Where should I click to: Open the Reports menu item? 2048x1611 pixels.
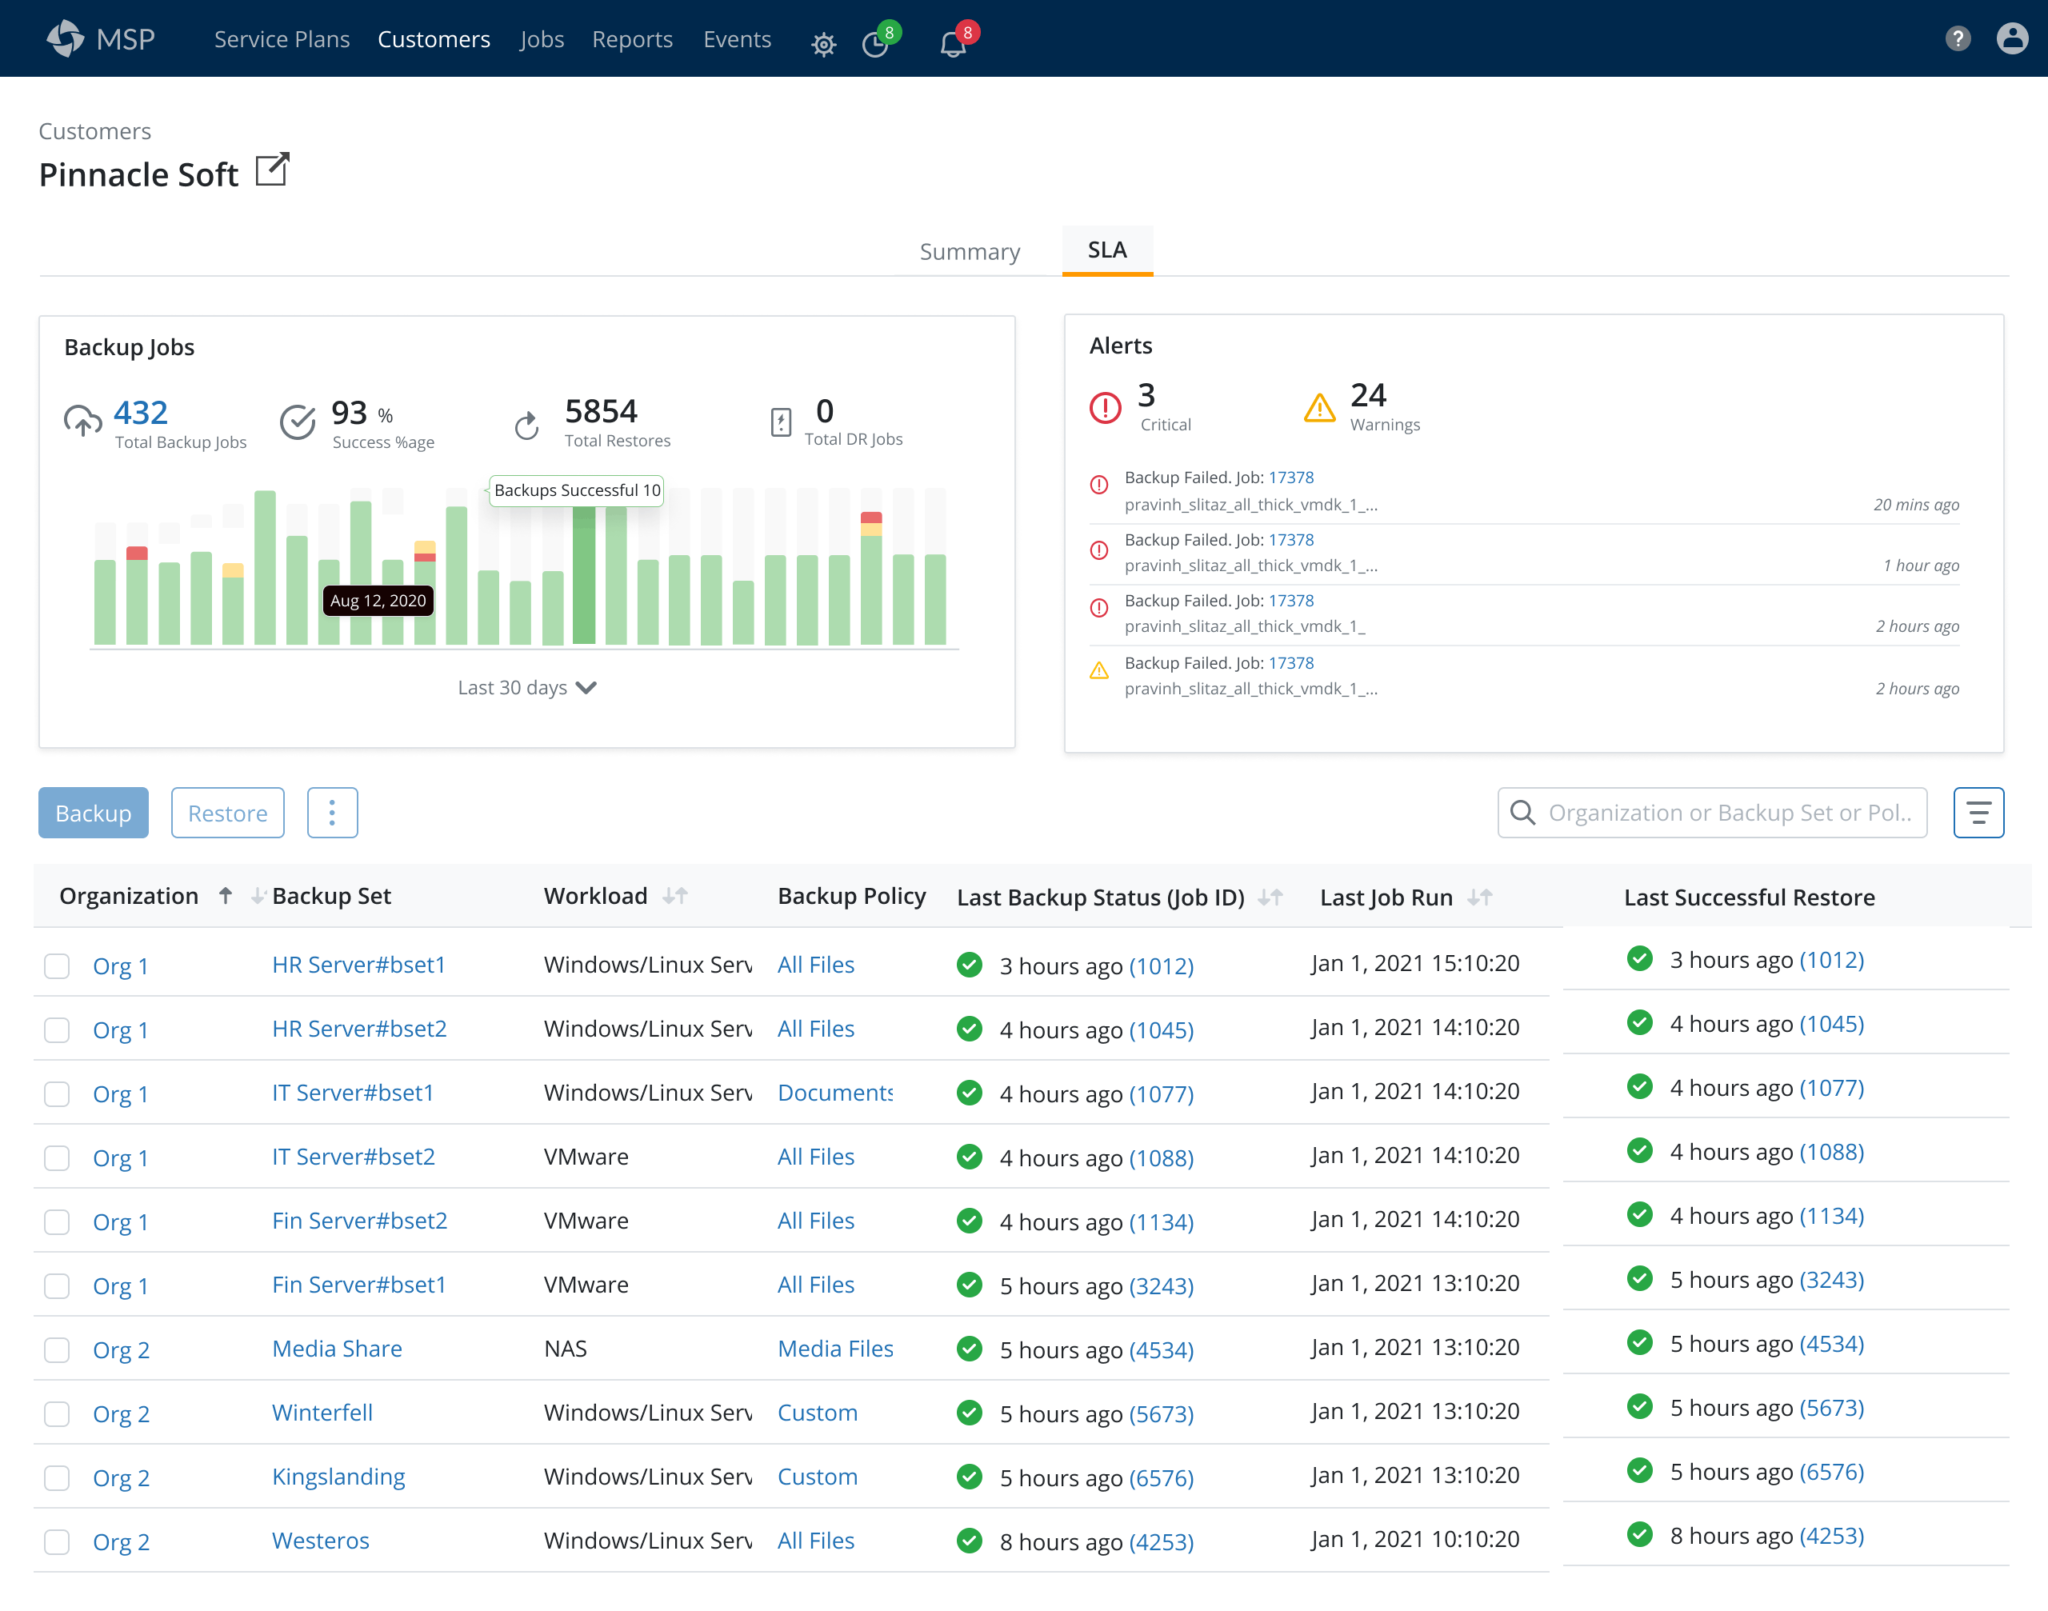click(x=632, y=40)
